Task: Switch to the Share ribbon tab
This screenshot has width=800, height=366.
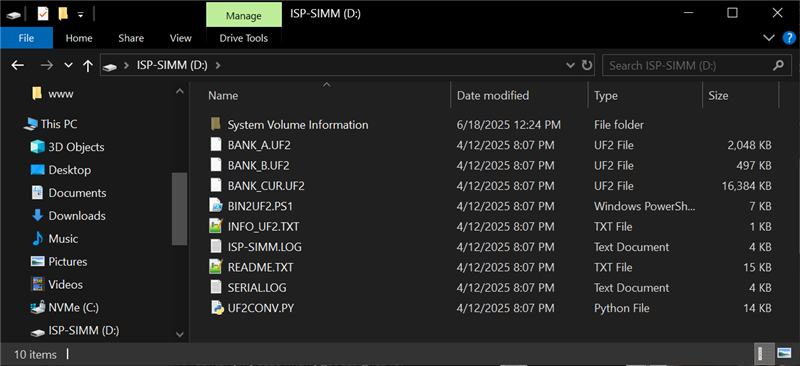Action: (131, 38)
